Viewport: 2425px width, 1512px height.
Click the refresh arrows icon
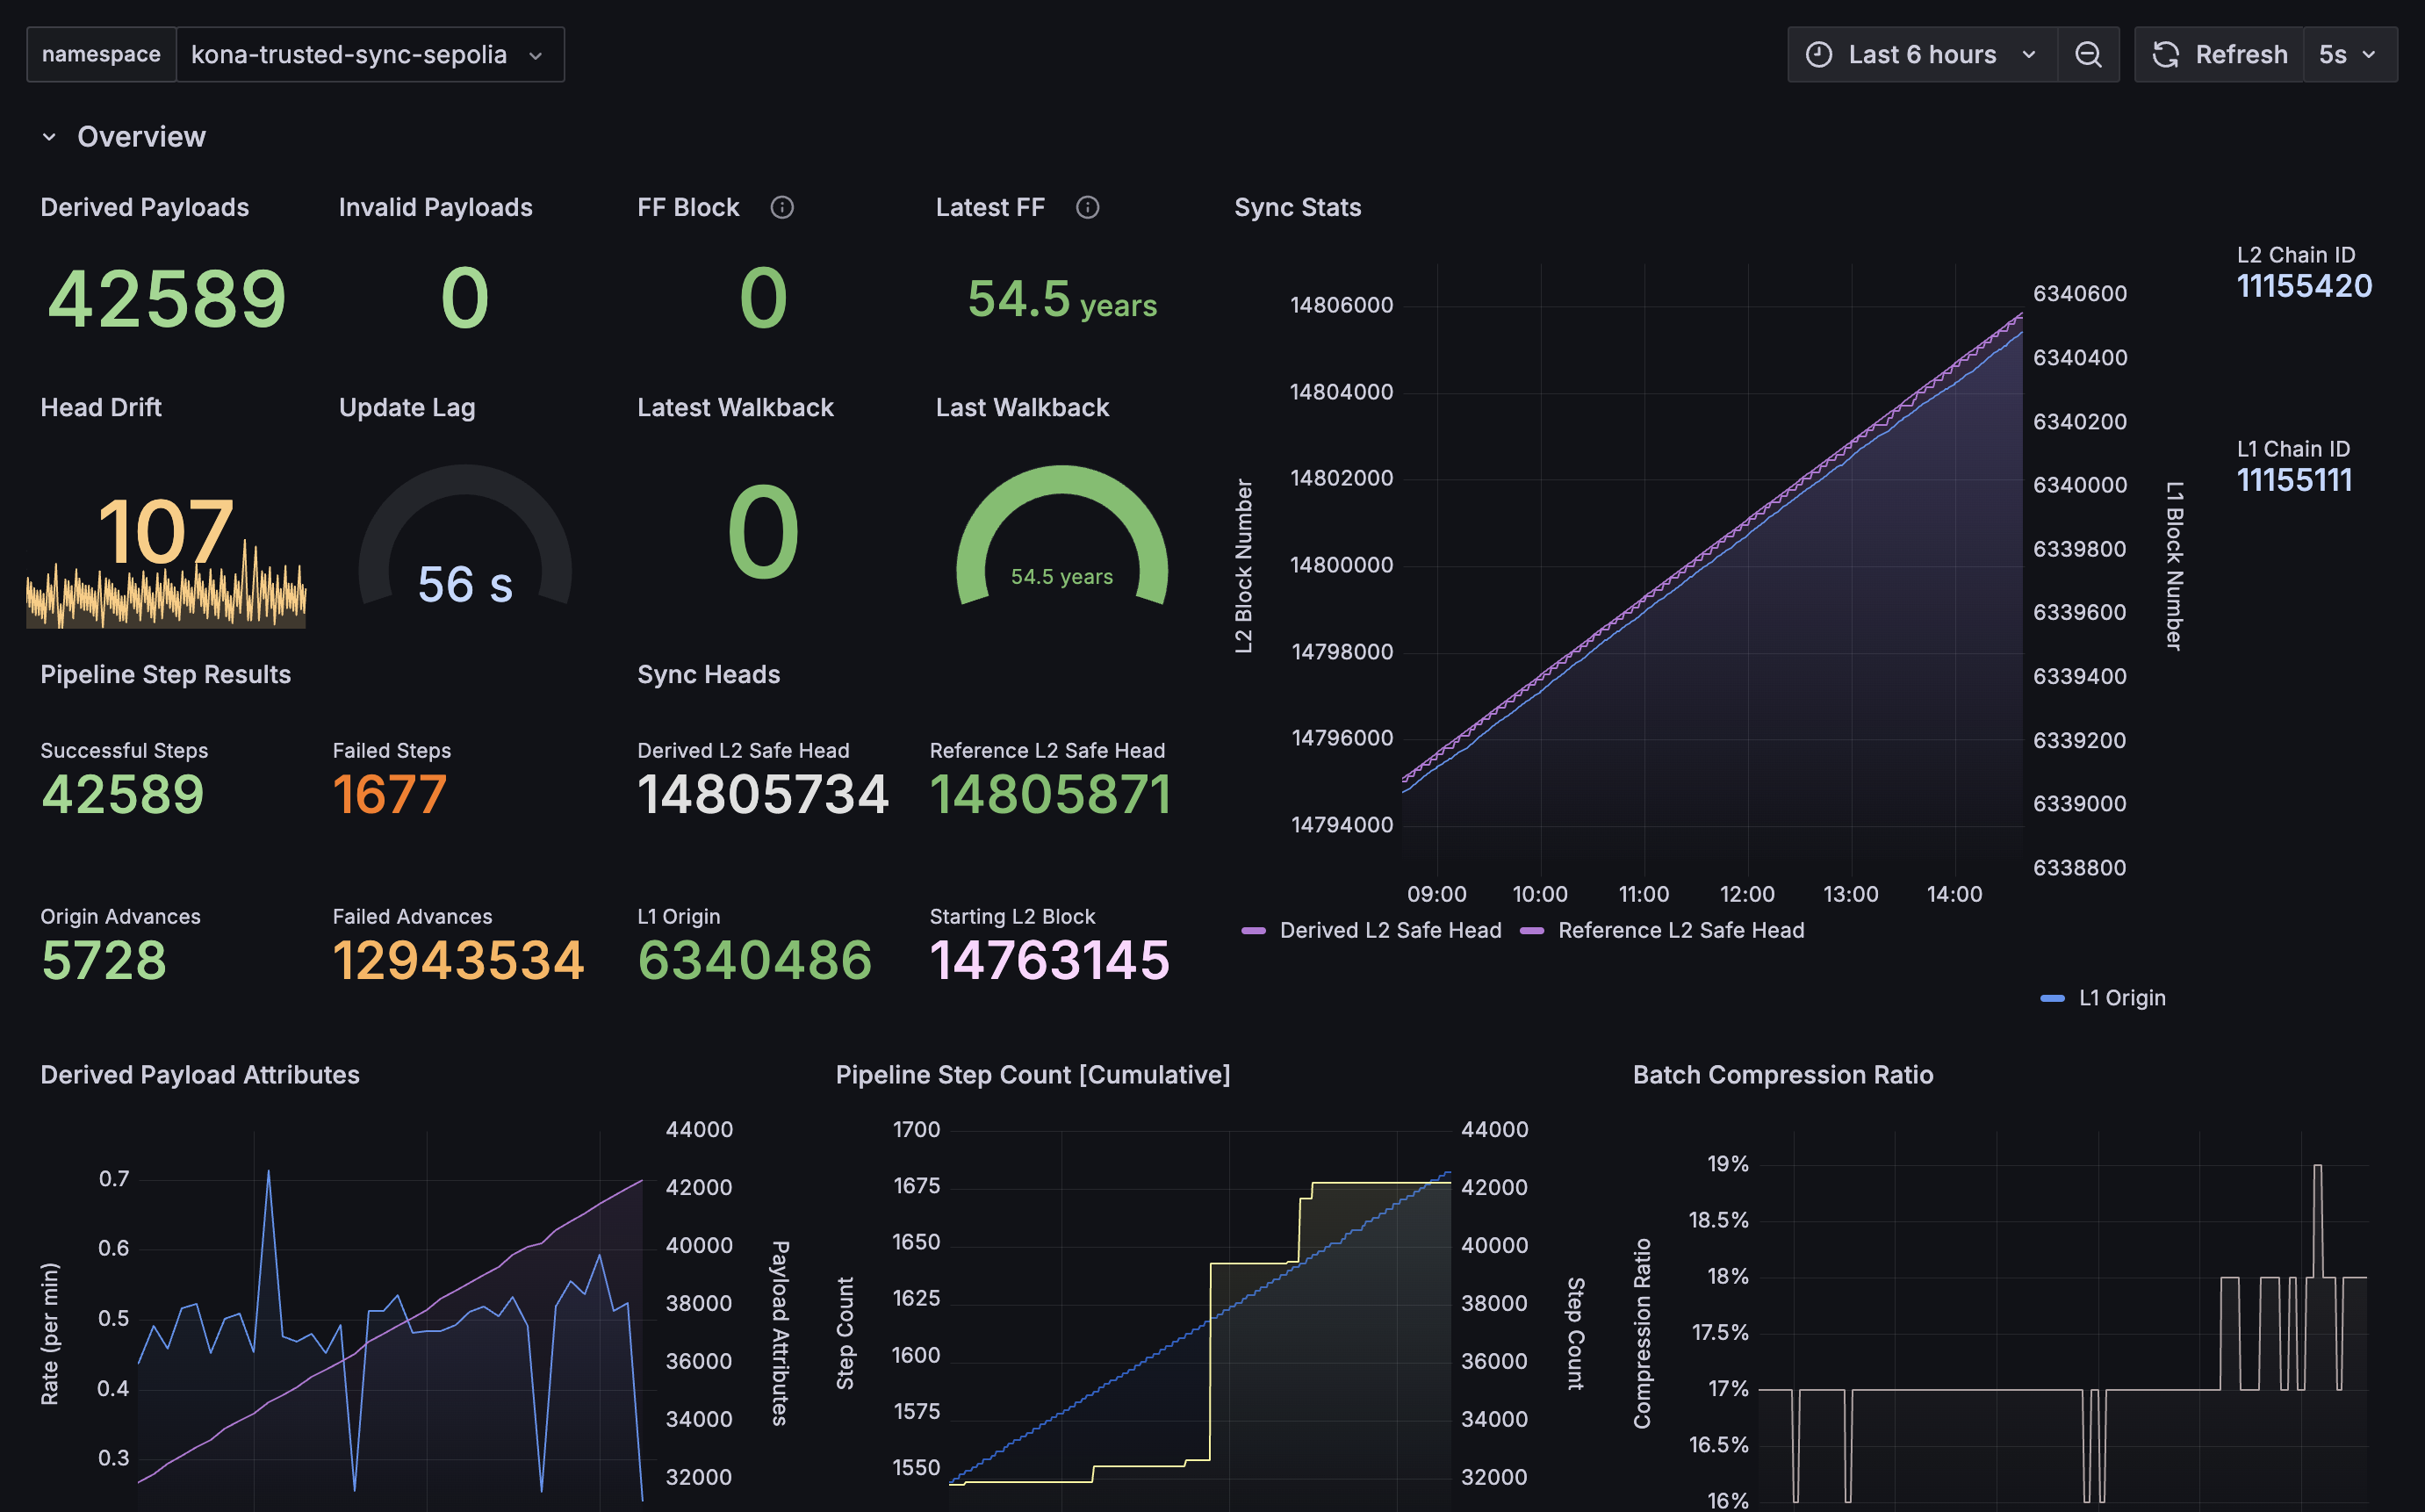tap(2165, 54)
